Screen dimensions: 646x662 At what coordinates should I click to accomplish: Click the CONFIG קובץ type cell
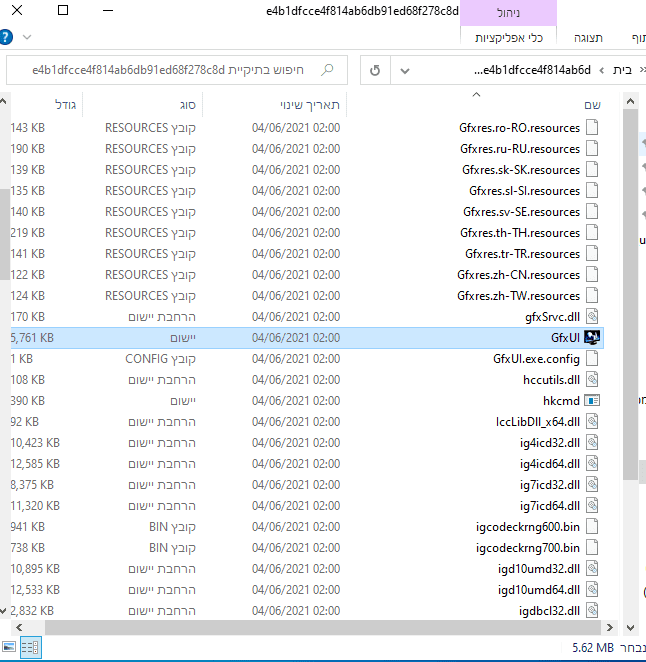tap(160, 359)
